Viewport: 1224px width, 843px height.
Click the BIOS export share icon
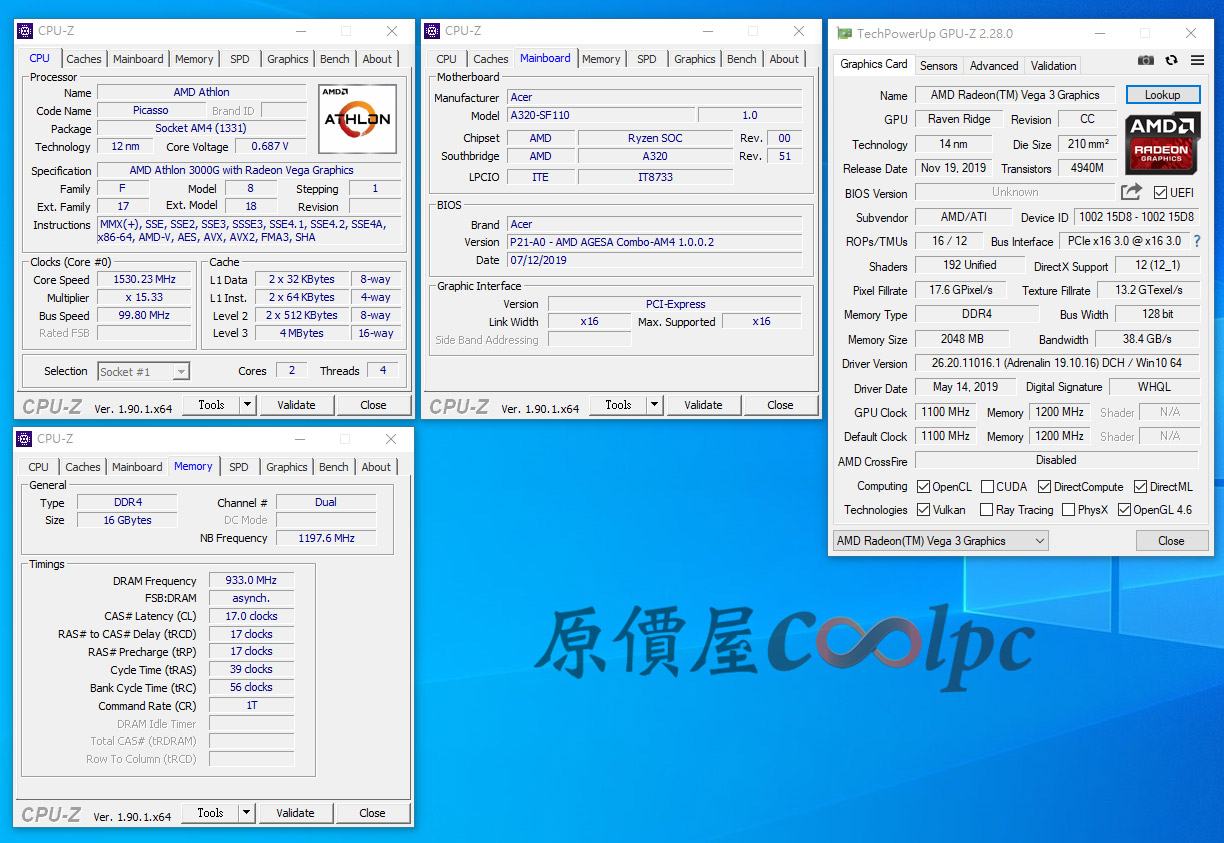pos(1131,192)
